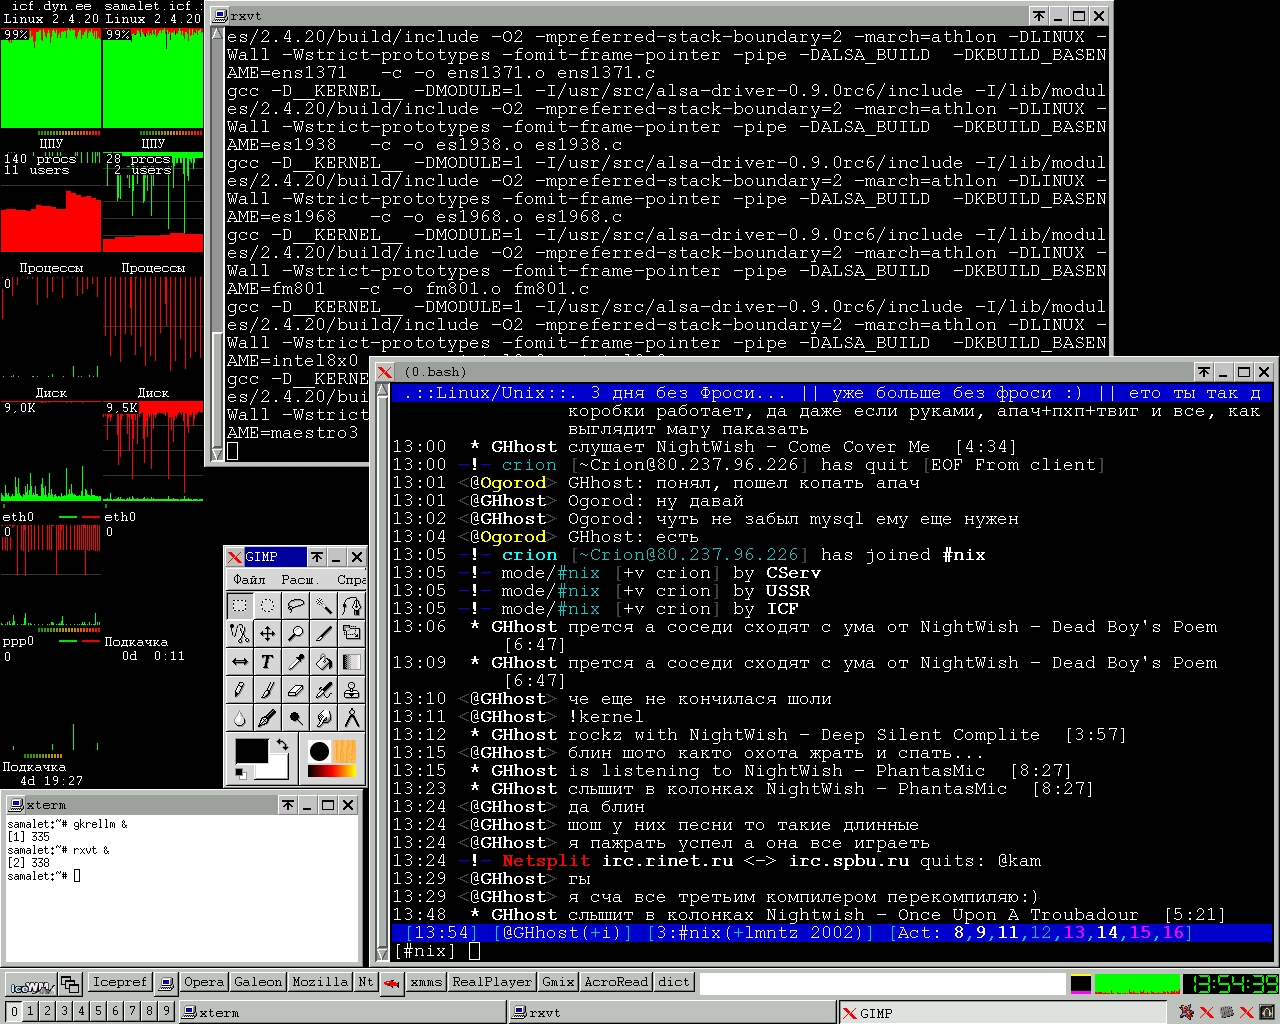The image size is (1280, 1024).
Task: Select the Color Picker eyedropper tool
Action: click(296, 661)
